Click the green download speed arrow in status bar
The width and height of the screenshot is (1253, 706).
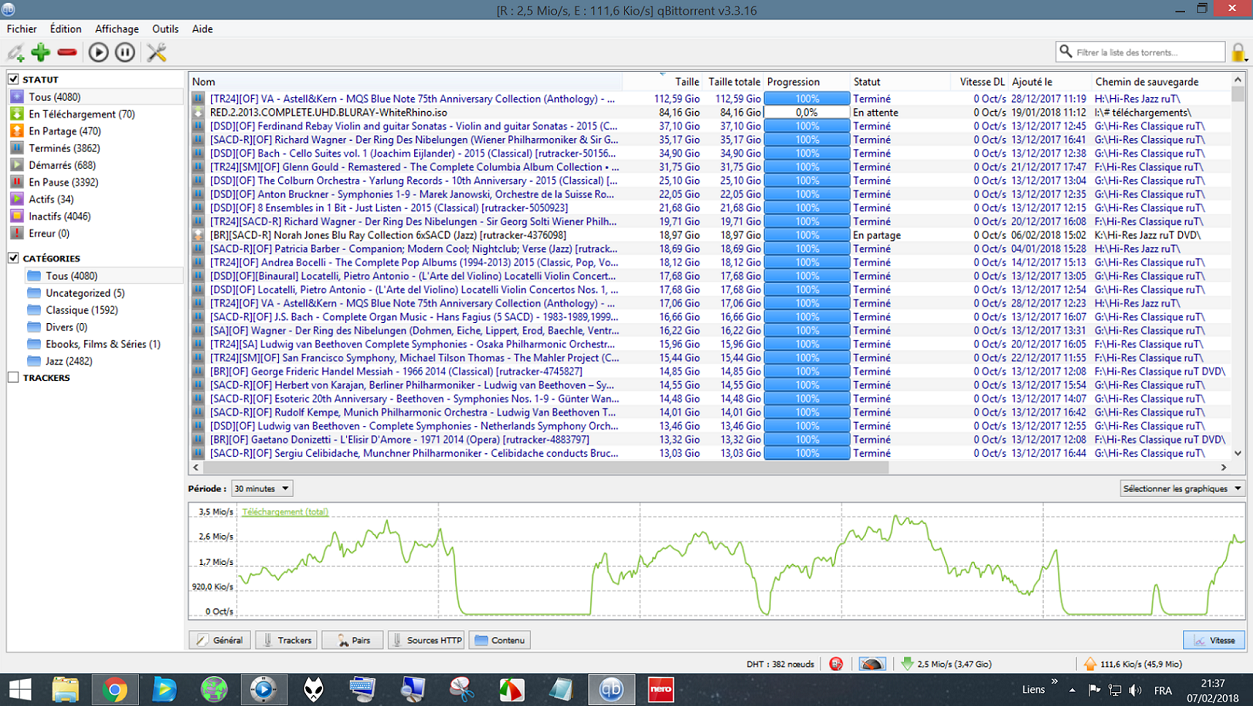[907, 663]
